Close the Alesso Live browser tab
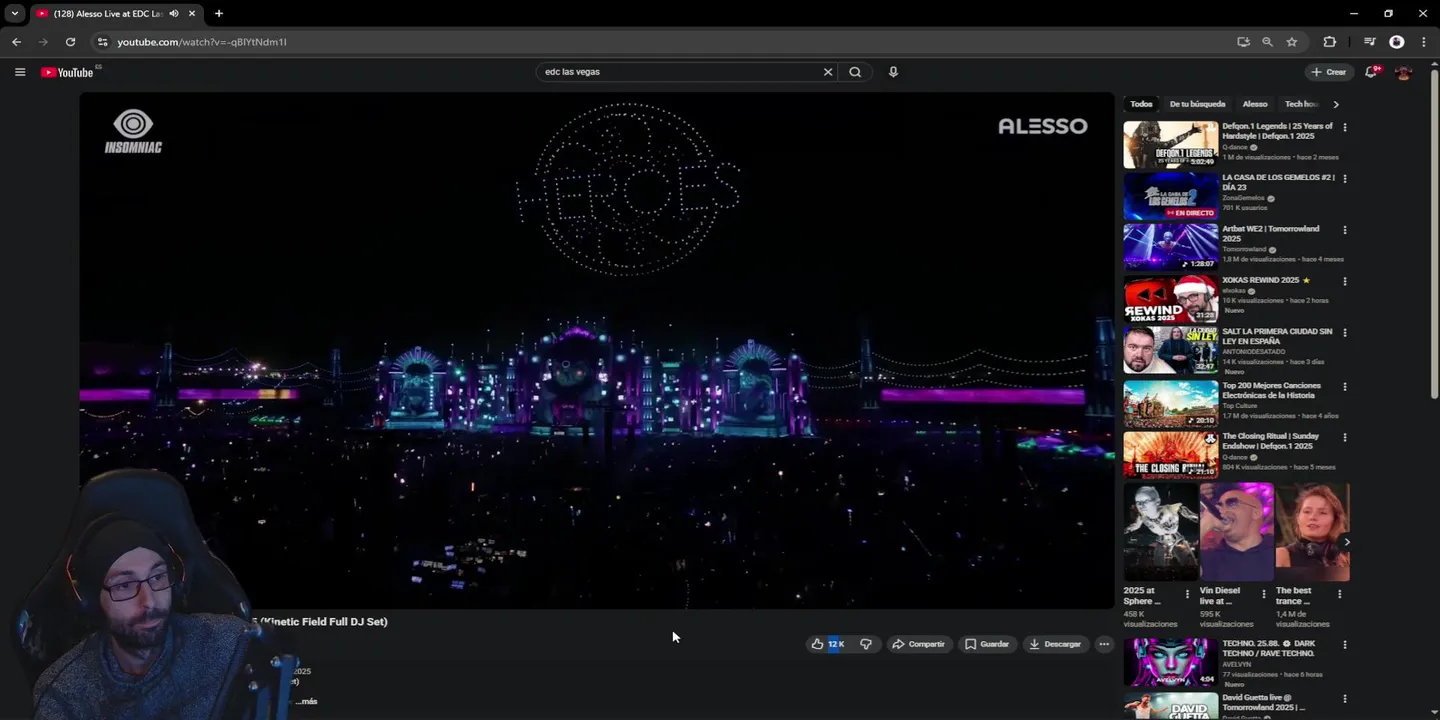Viewport: 1440px width, 720px height. point(192,13)
